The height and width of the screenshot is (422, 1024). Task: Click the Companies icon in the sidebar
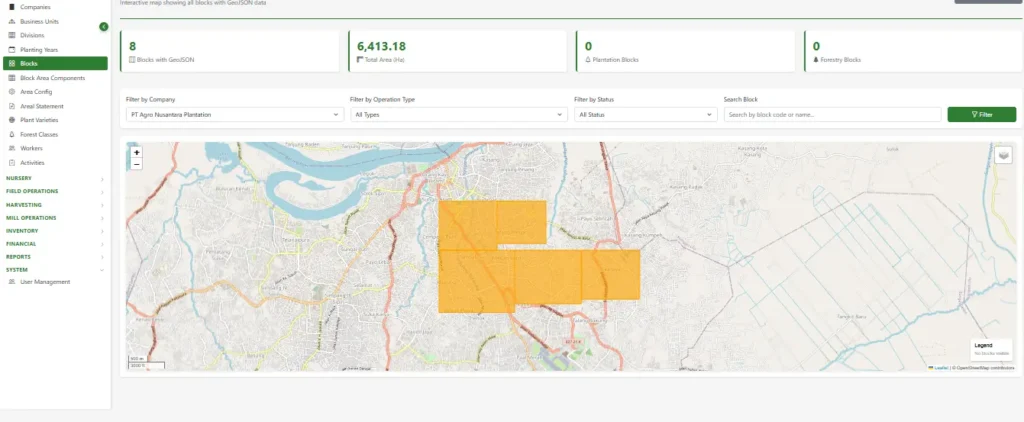tap(12, 7)
